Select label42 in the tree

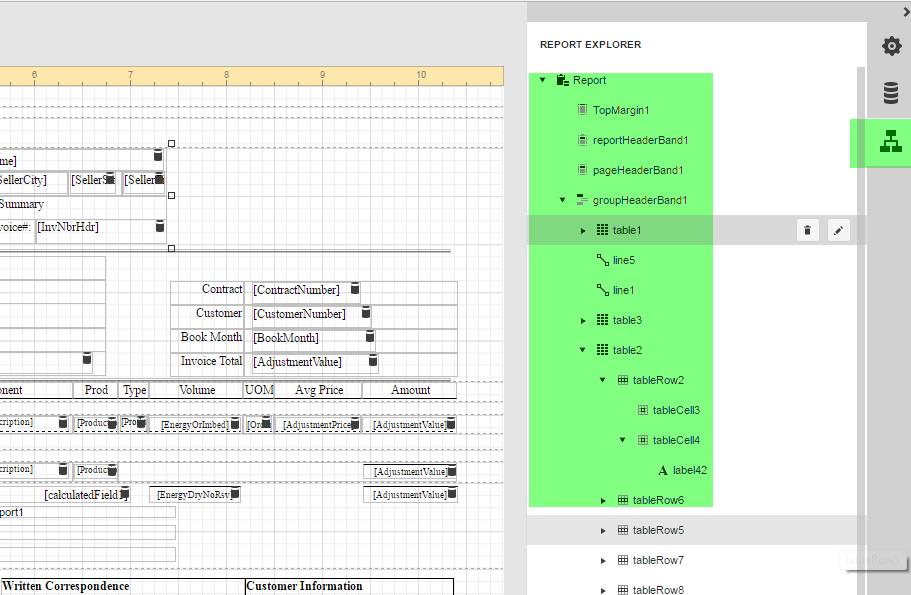click(689, 470)
